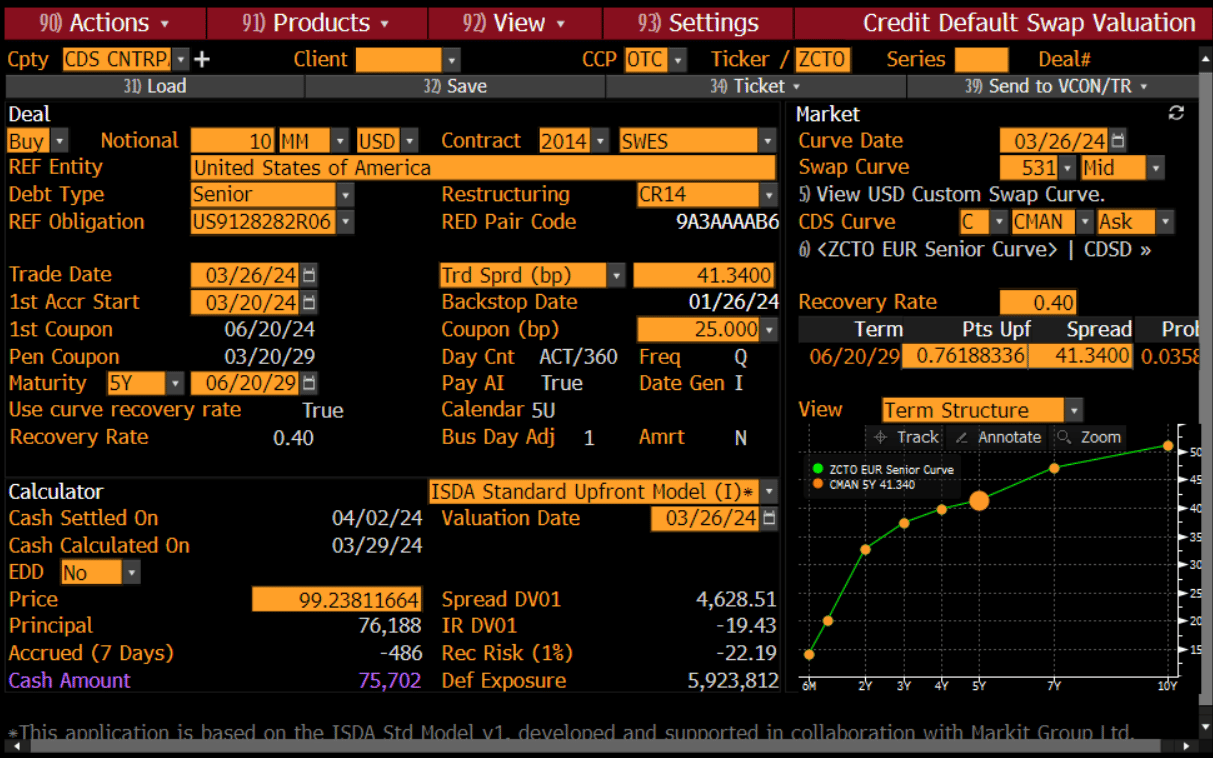Open the Swap Curve Mid dropdown
1213x758 pixels.
tap(1156, 168)
